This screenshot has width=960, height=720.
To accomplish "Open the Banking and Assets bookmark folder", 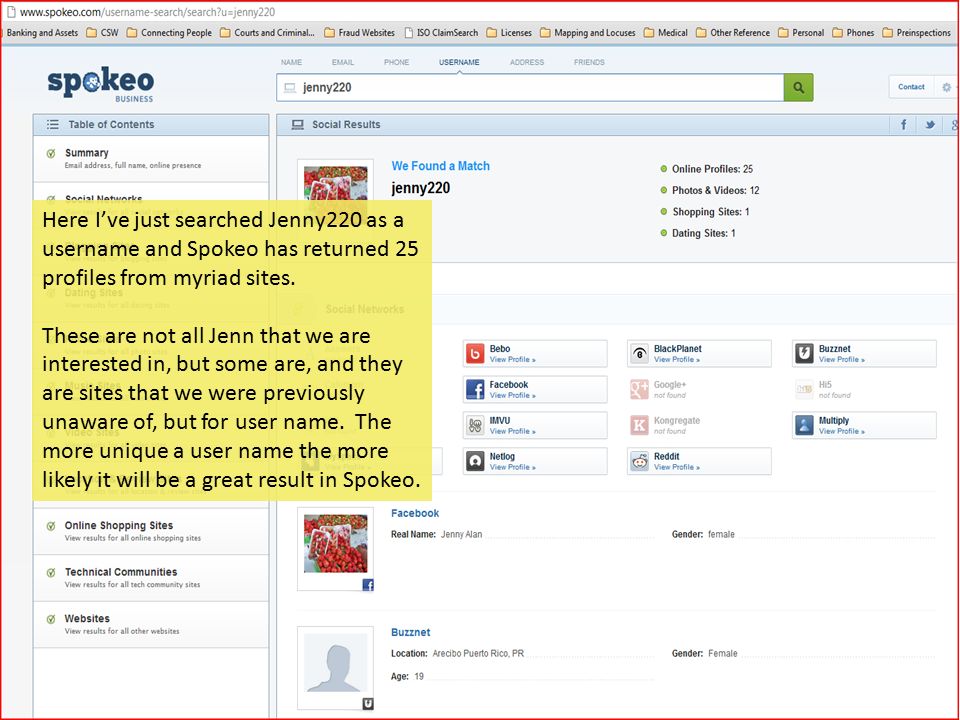I will click(42, 33).
